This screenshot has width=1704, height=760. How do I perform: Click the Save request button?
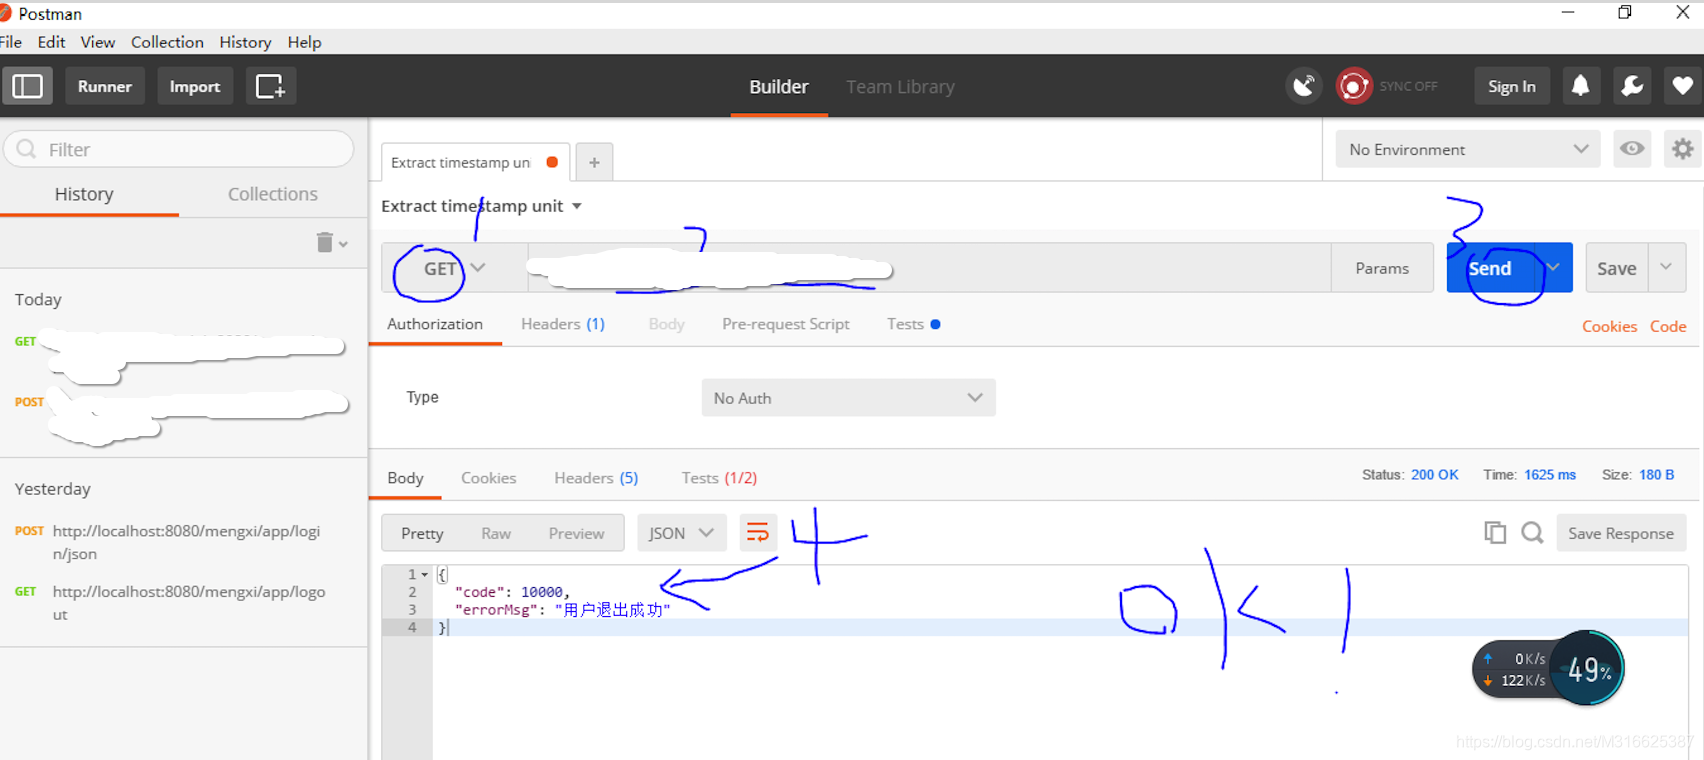pyautogui.click(x=1616, y=268)
